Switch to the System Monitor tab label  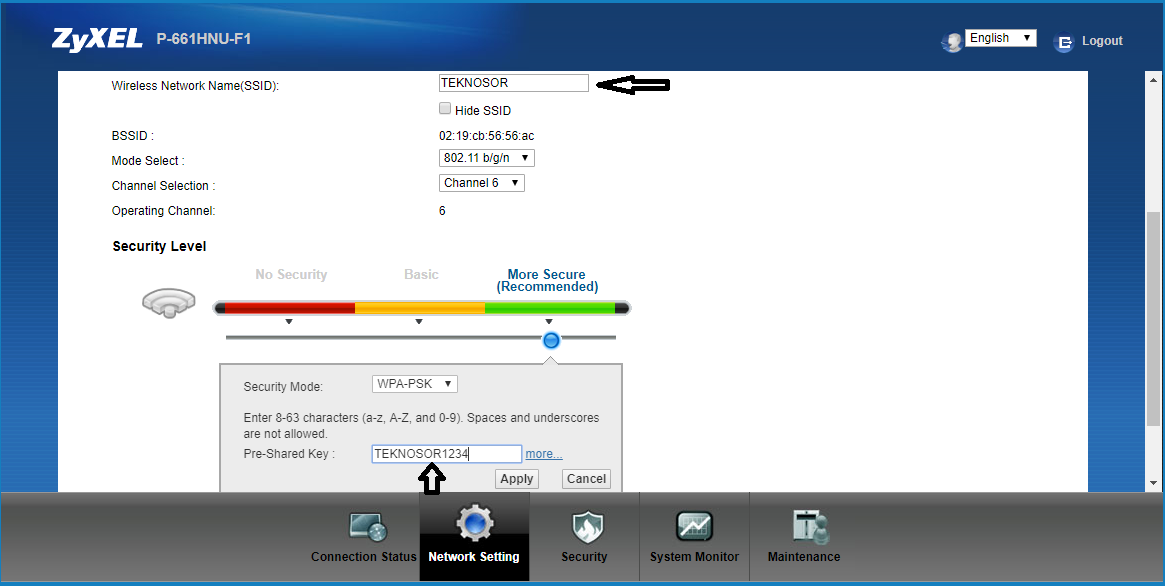694,556
